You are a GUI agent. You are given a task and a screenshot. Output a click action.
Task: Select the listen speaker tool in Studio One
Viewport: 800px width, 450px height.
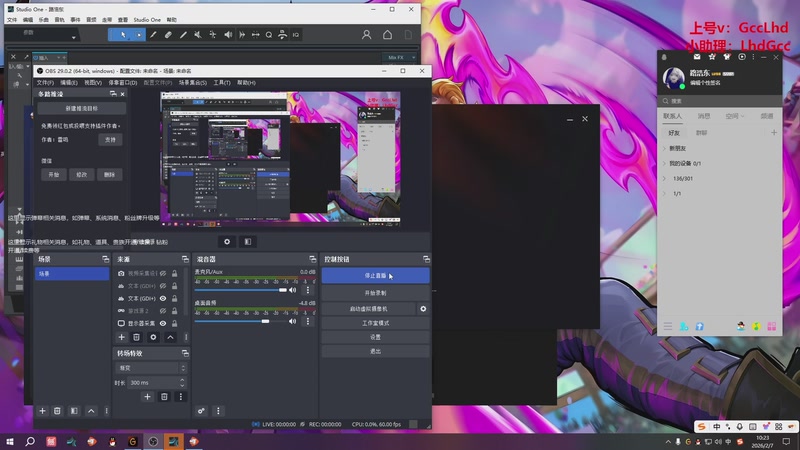pyautogui.click(x=228, y=35)
